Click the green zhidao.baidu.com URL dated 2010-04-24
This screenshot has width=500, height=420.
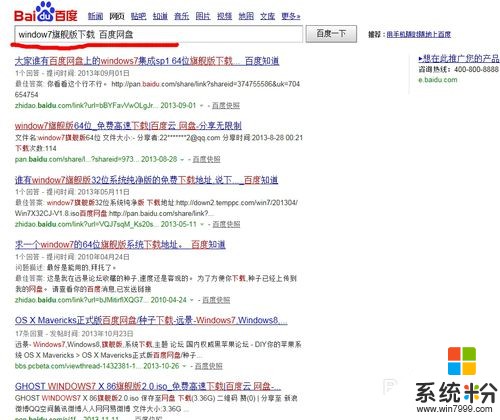101,300
